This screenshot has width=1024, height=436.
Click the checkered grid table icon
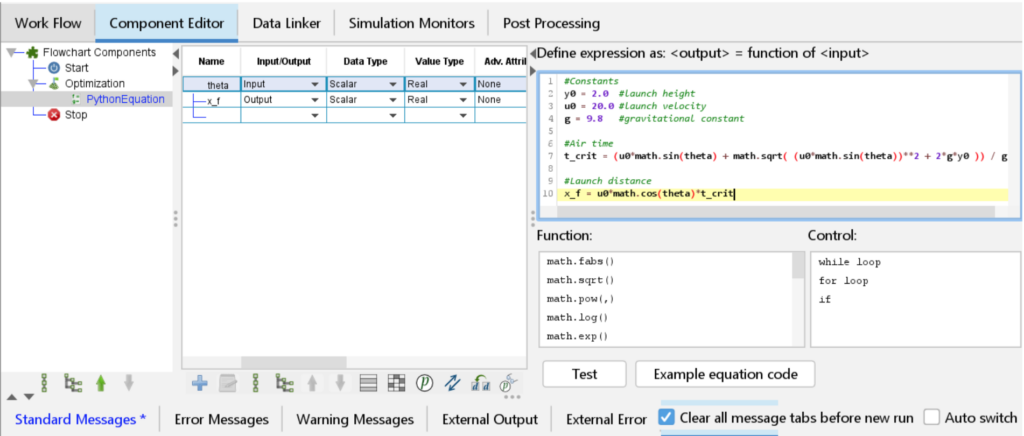coord(396,382)
